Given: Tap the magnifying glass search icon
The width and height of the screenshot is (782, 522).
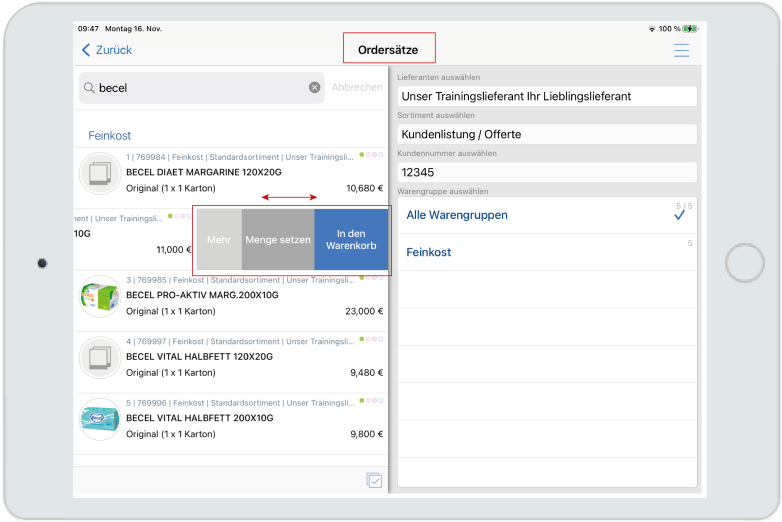Looking at the screenshot, I should [x=89, y=88].
